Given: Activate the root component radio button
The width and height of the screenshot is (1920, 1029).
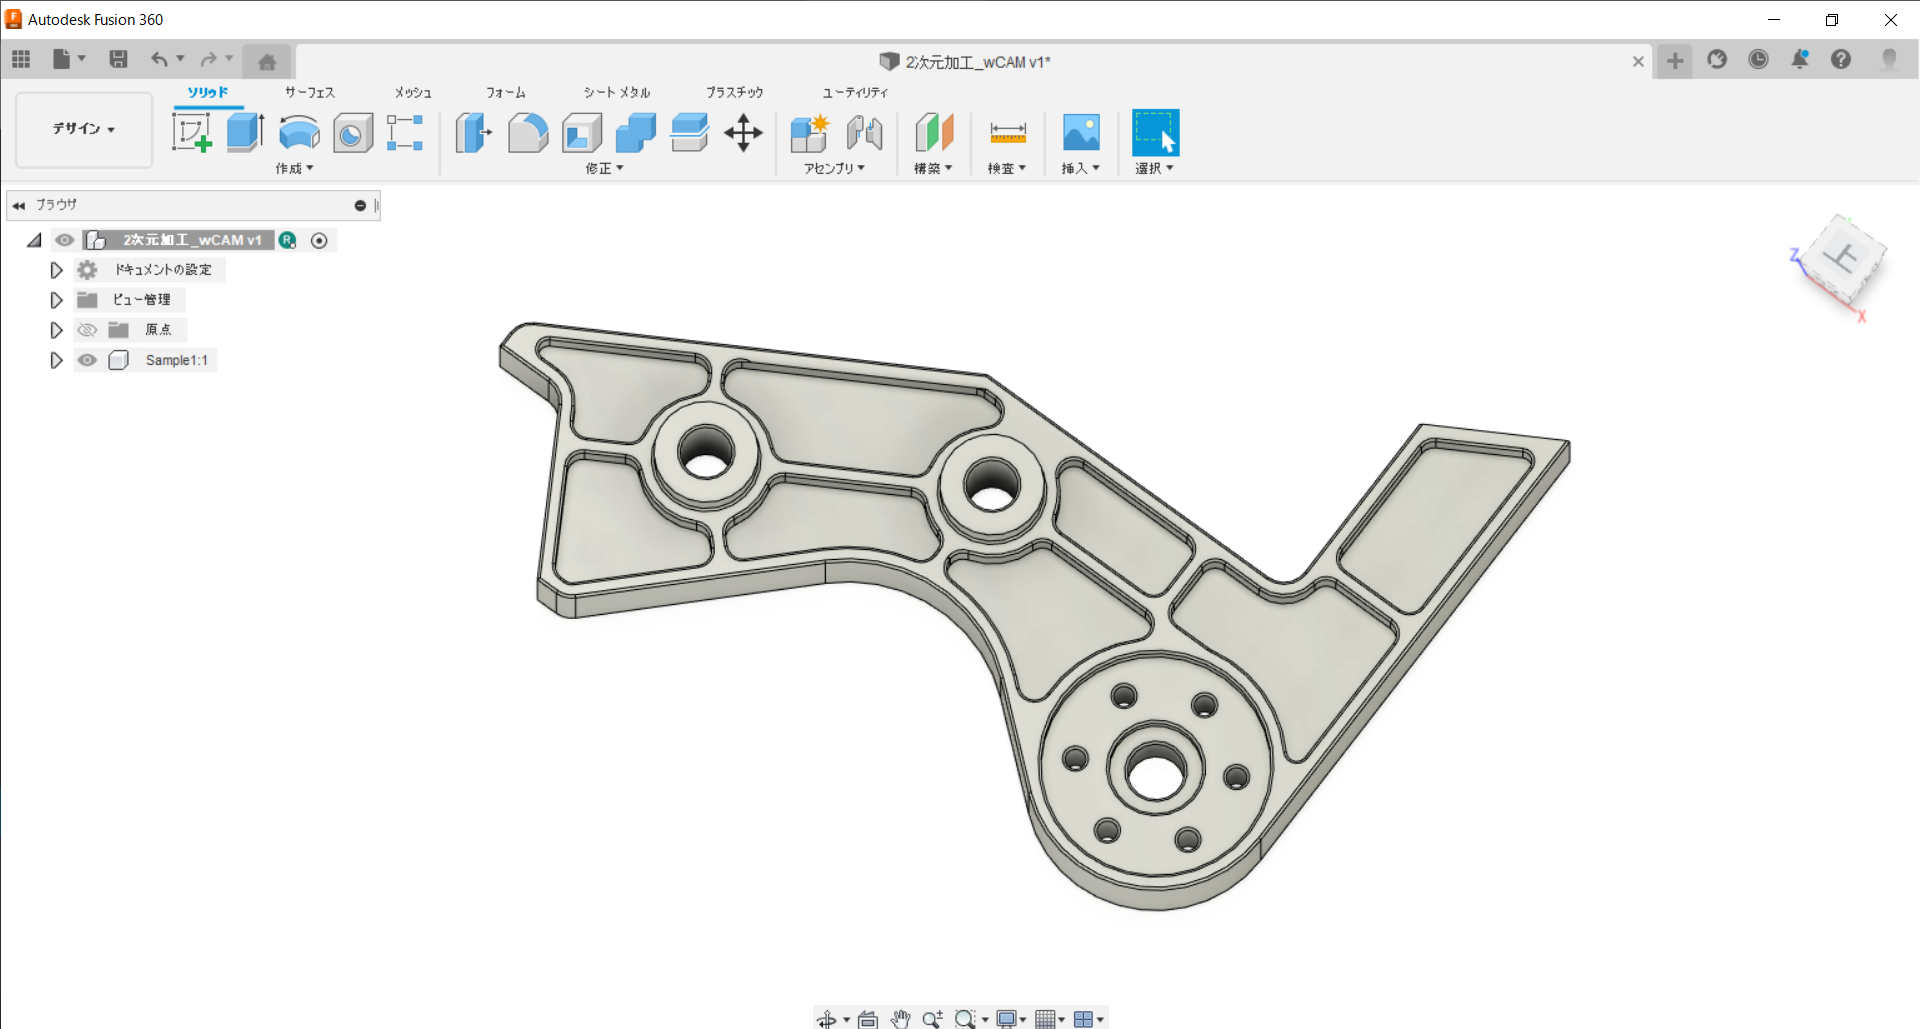Looking at the screenshot, I should pos(319,240).
